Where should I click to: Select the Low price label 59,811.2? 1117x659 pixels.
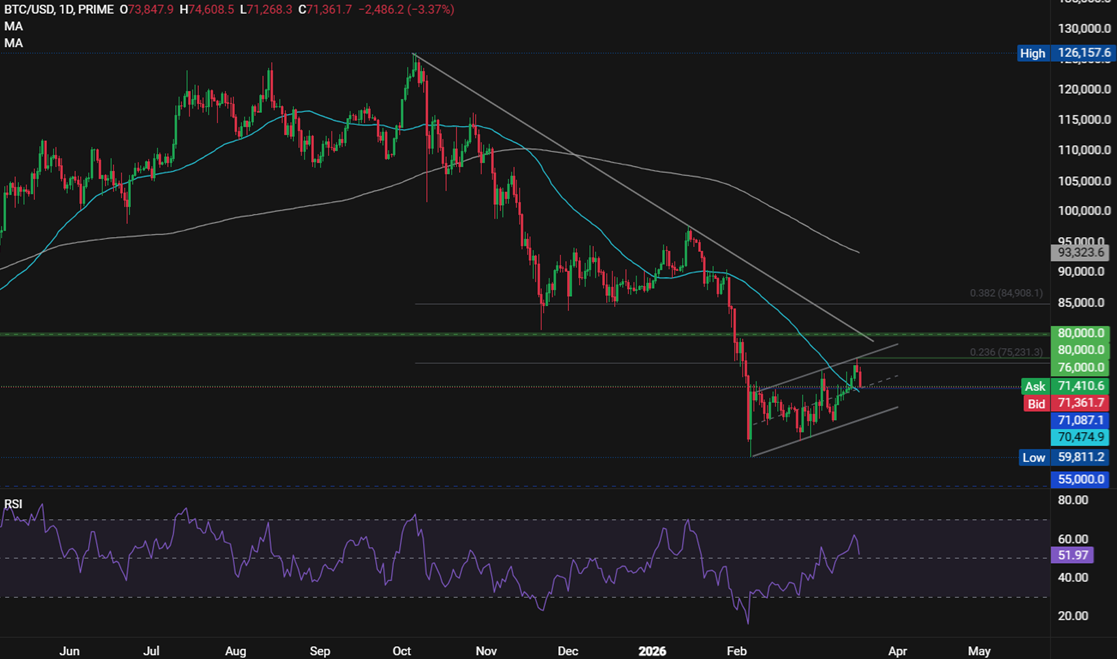click(1063, 457)
